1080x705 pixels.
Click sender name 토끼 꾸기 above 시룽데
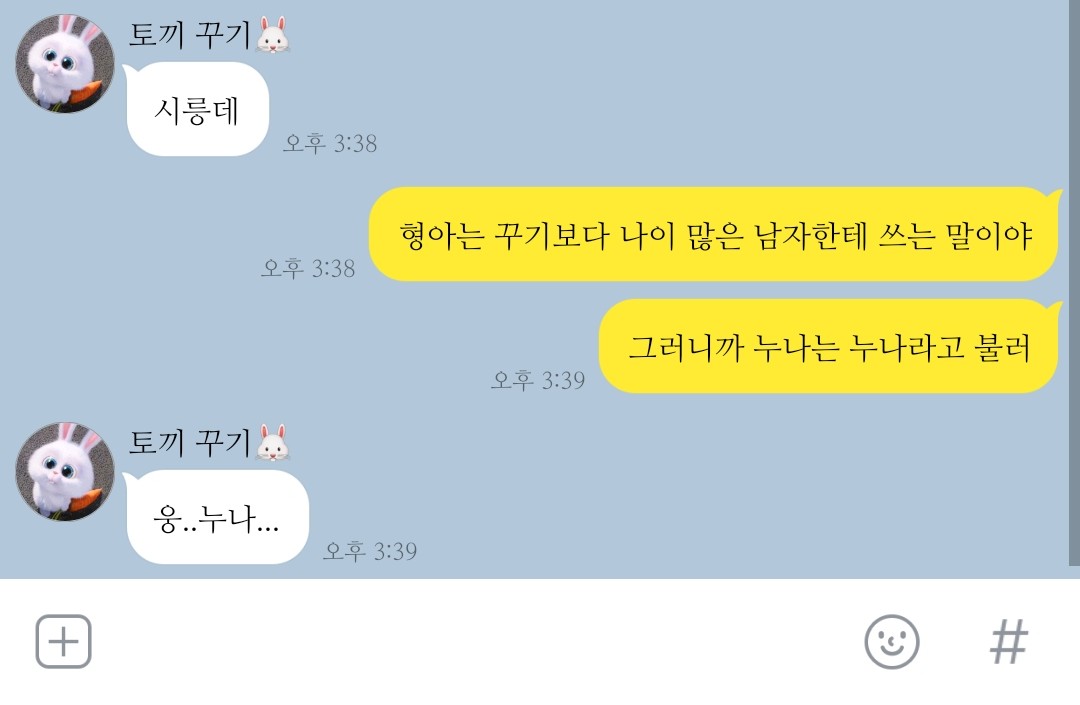pyautogui.click(x=189, y=34)
